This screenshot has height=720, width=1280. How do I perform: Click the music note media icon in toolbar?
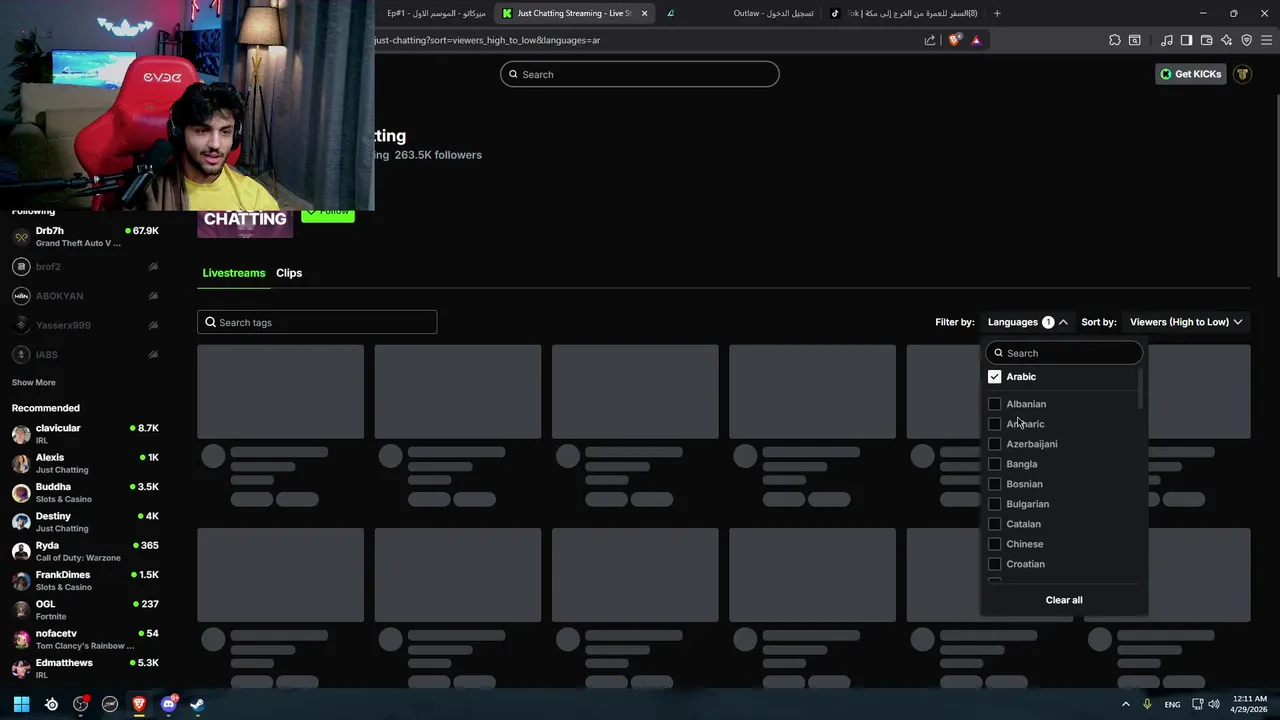1167,40
